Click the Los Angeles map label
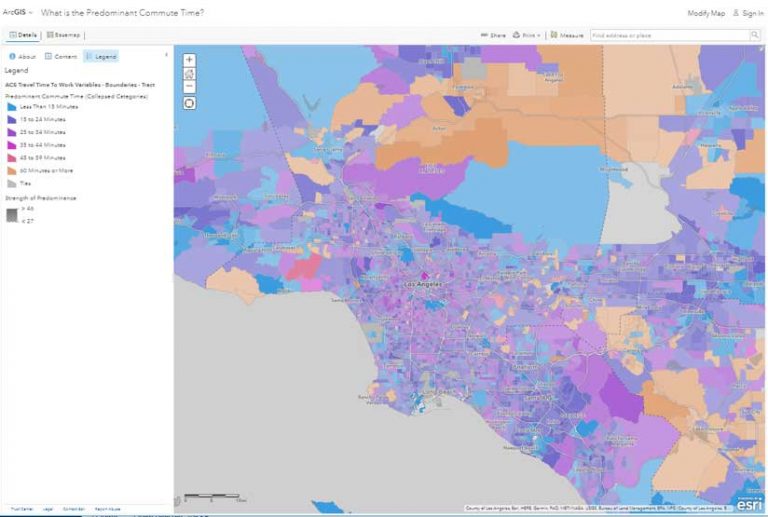 [x=424, y=284]
